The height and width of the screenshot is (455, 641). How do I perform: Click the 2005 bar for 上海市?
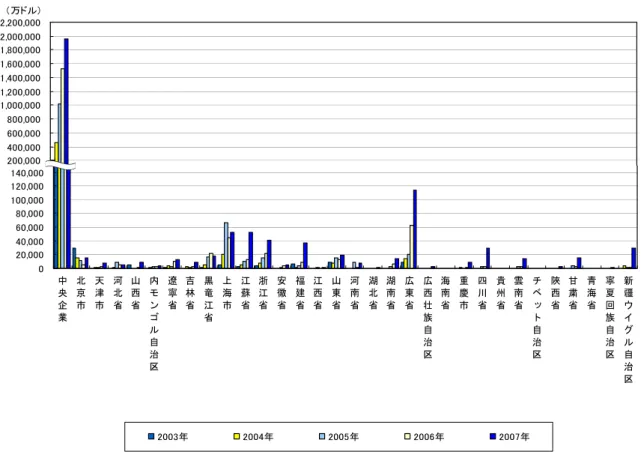coord(226,245)
